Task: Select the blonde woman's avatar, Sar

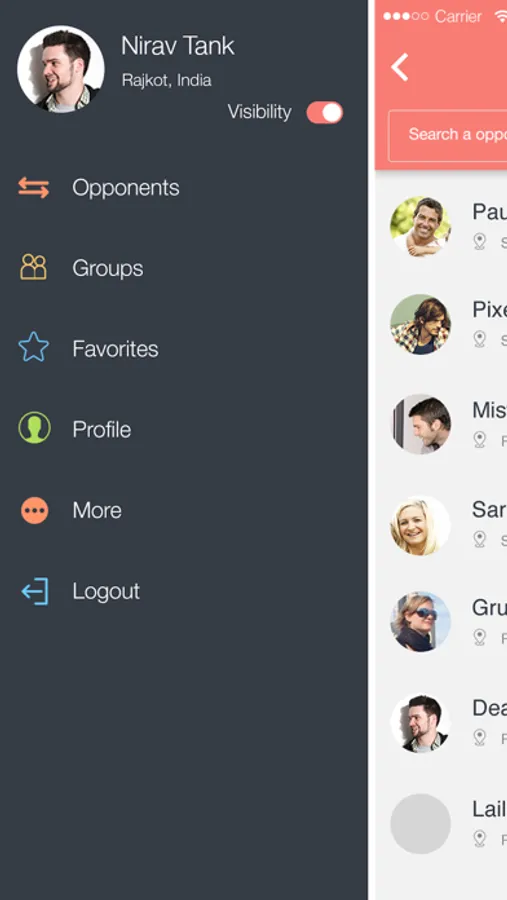Action: pyautogui.click(x=420, y=526)
